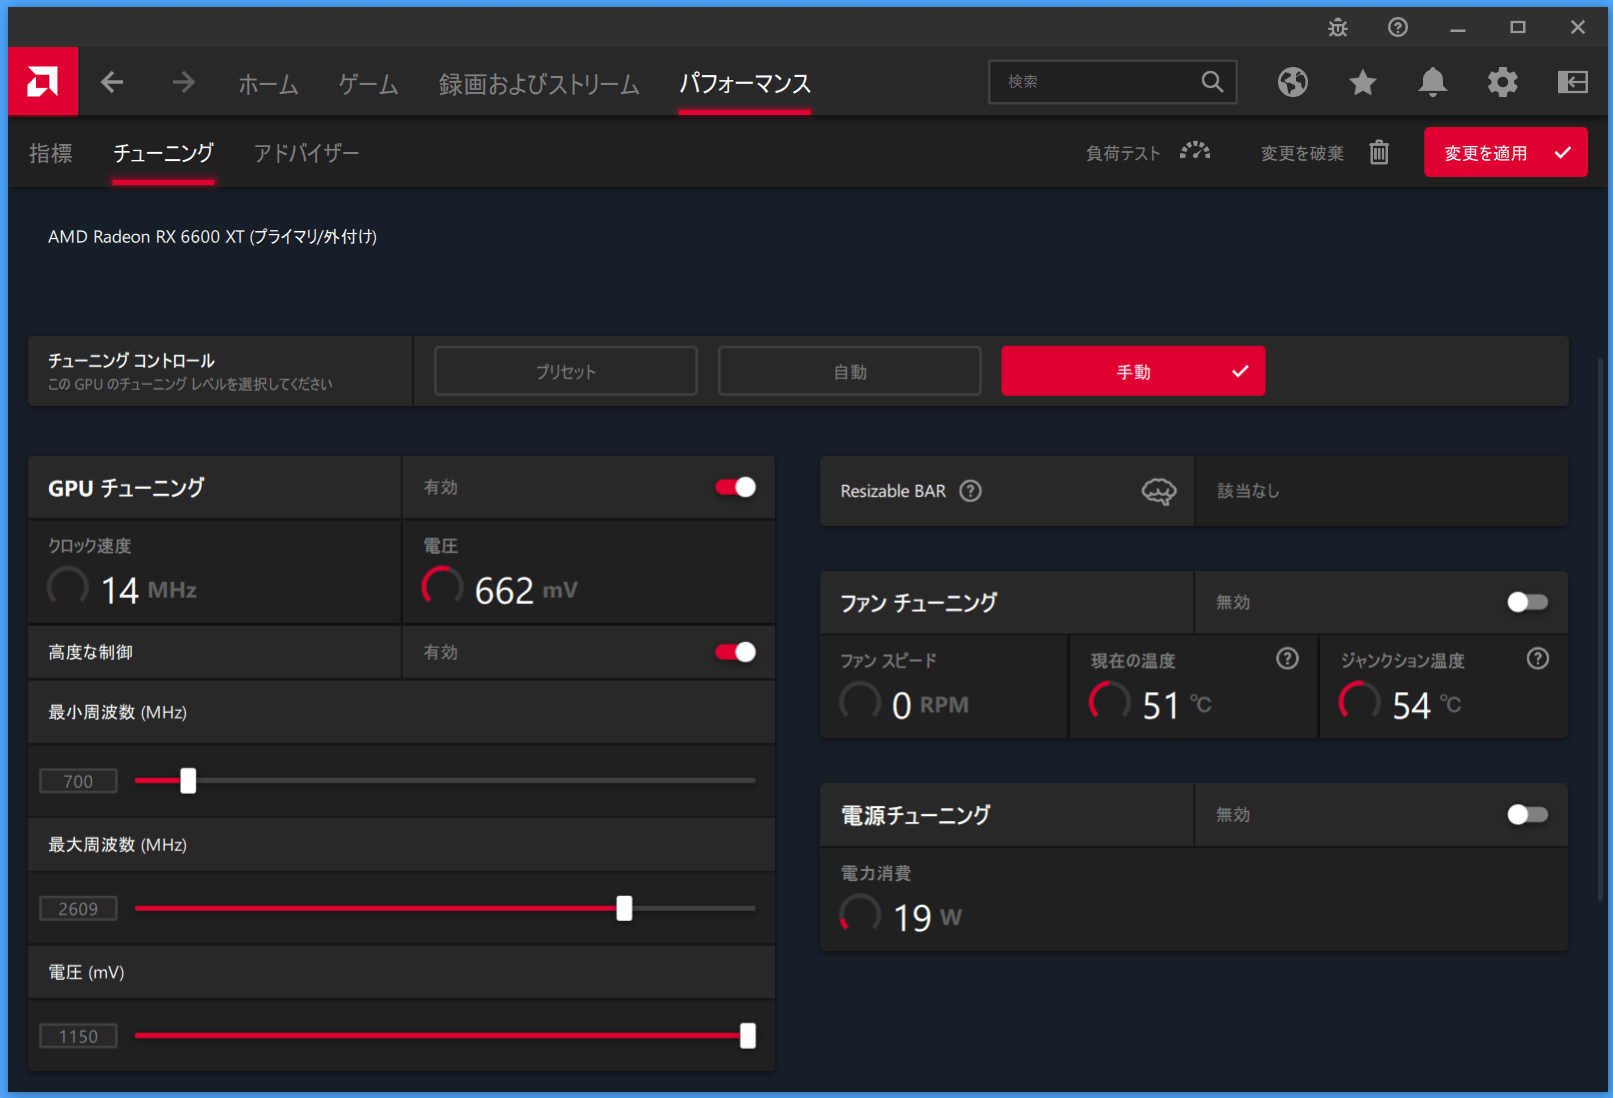This screenshot has height=1098, width=1613.
Task: Click the 54 °C junction temperature reading
Action: [1427, 705]
